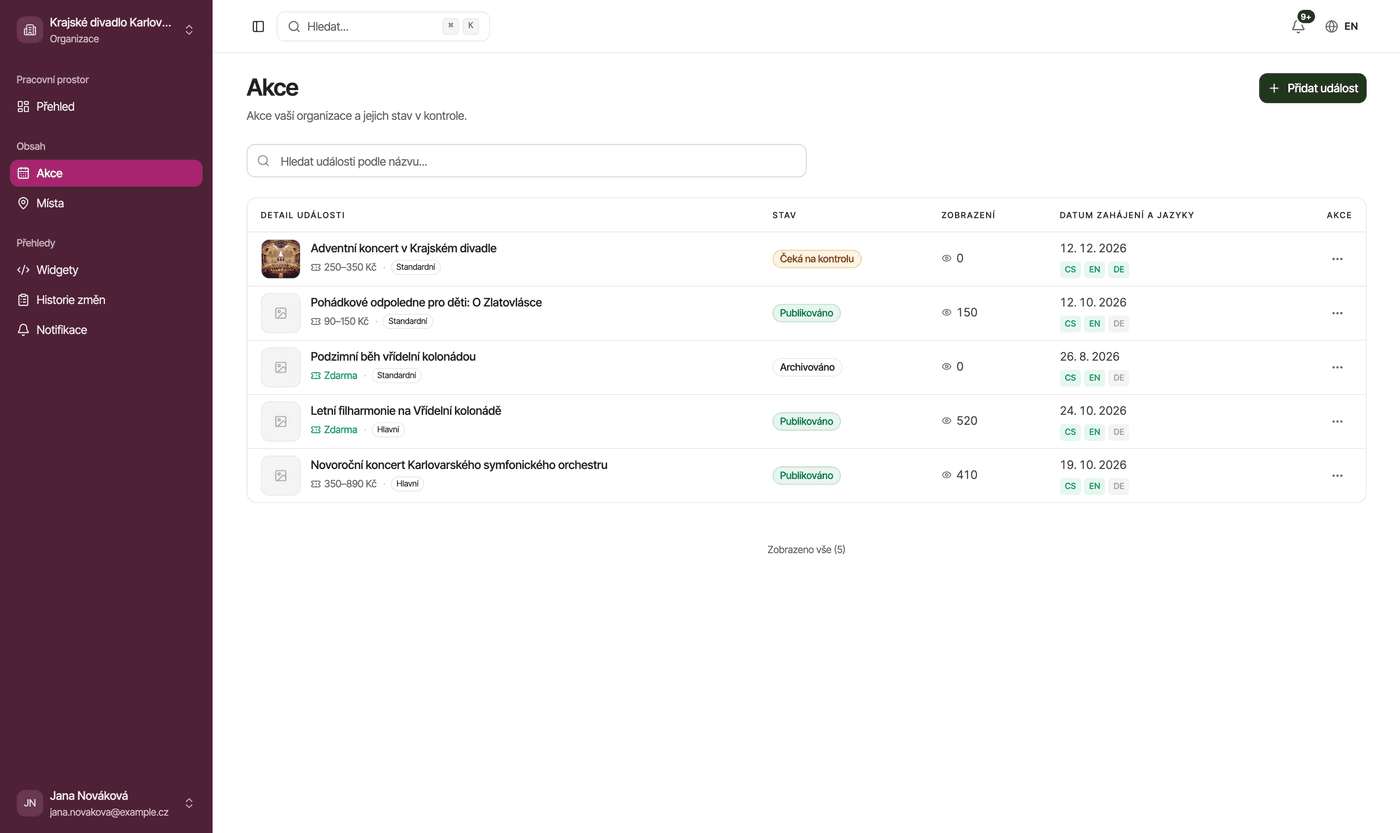Click the image placeholder for Pohádkové odpoledne
Image resolution: width=1400 pixels, height=833 pixels.
click(x=281, y=313)
